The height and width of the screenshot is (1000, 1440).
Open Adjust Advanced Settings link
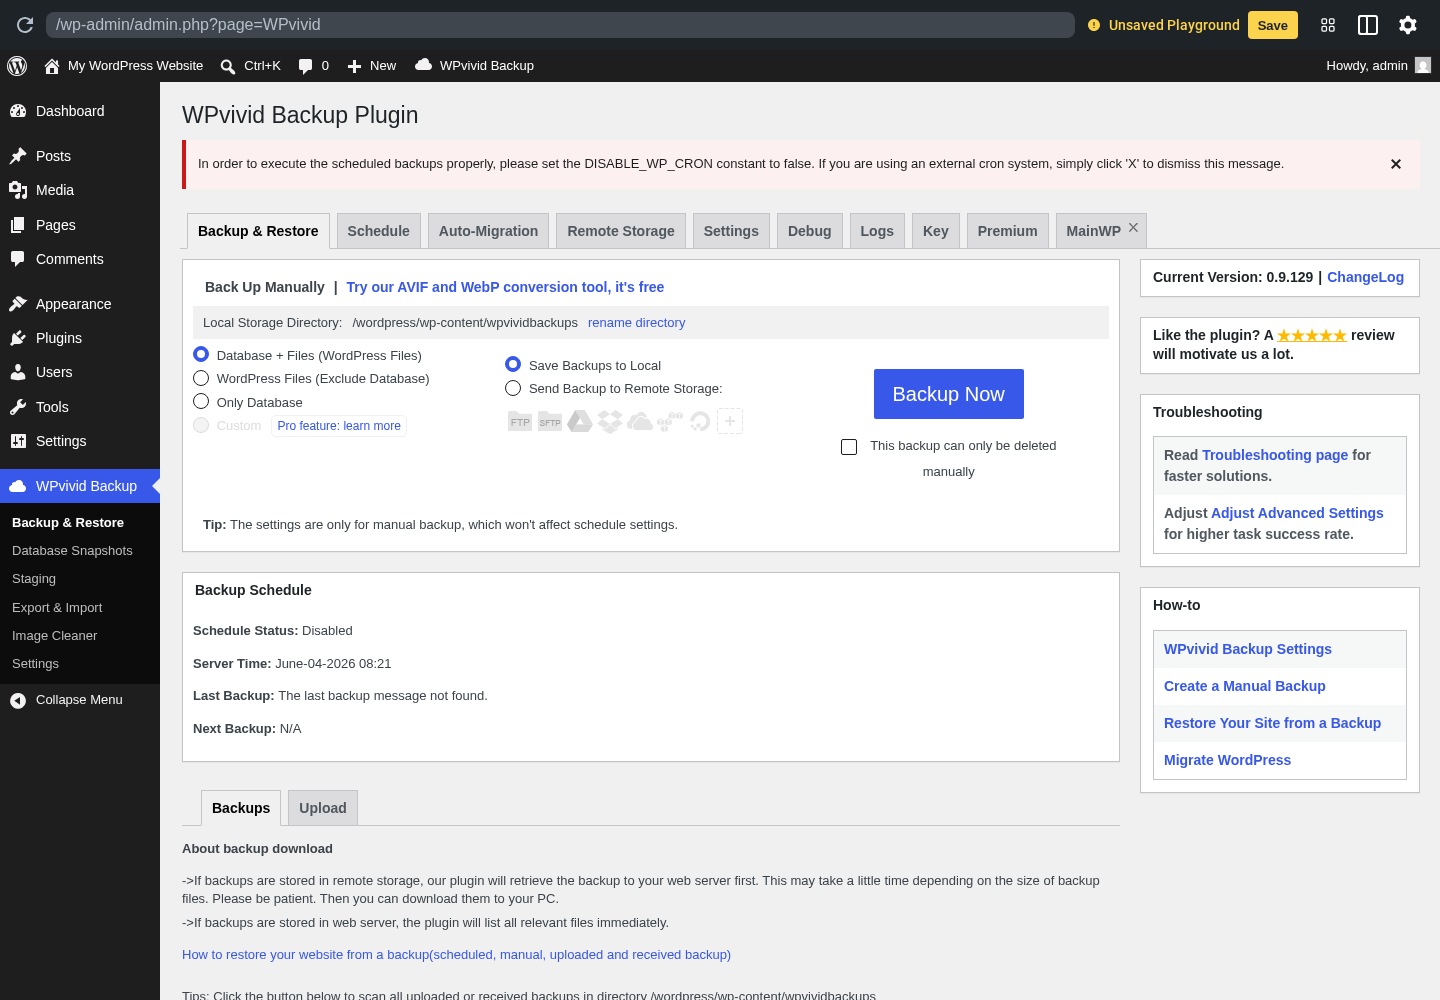click(1297, 513)
